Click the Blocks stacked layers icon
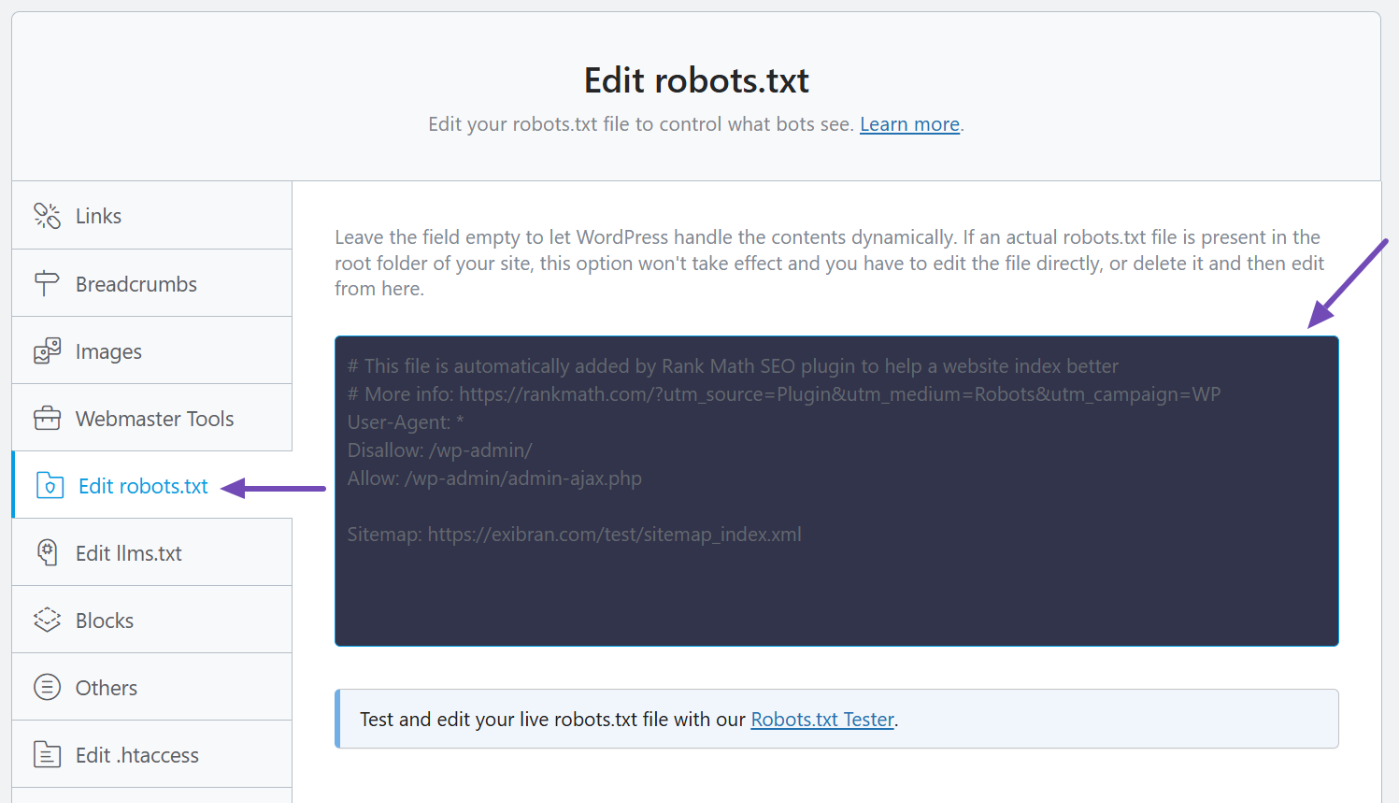1399x803 pixels. coord(47,620)
